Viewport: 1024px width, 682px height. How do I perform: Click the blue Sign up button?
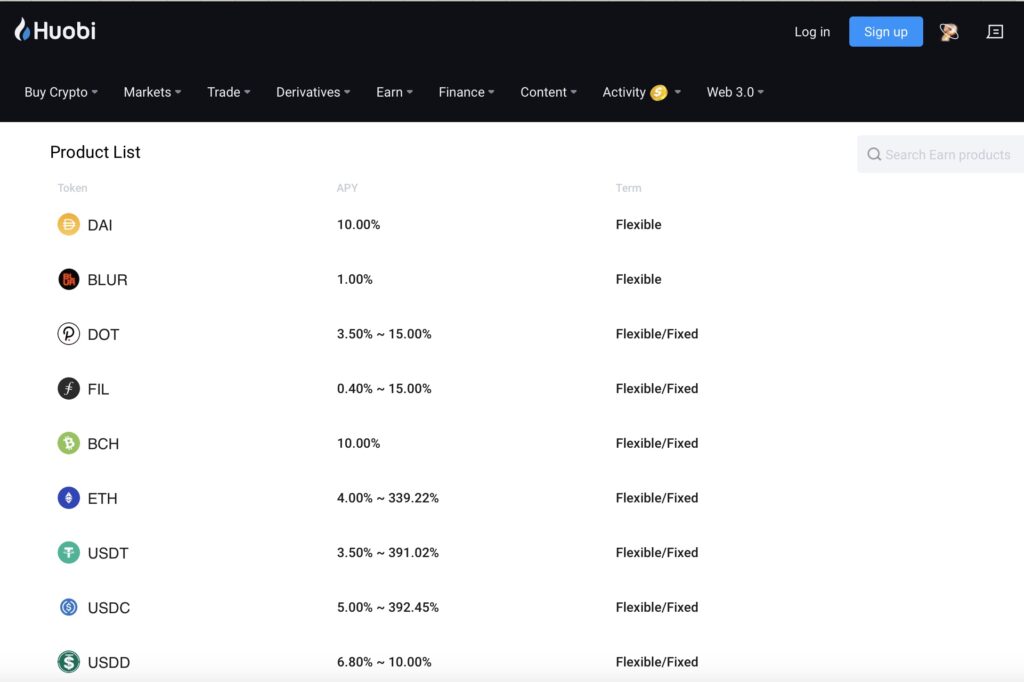pos(886,31)
